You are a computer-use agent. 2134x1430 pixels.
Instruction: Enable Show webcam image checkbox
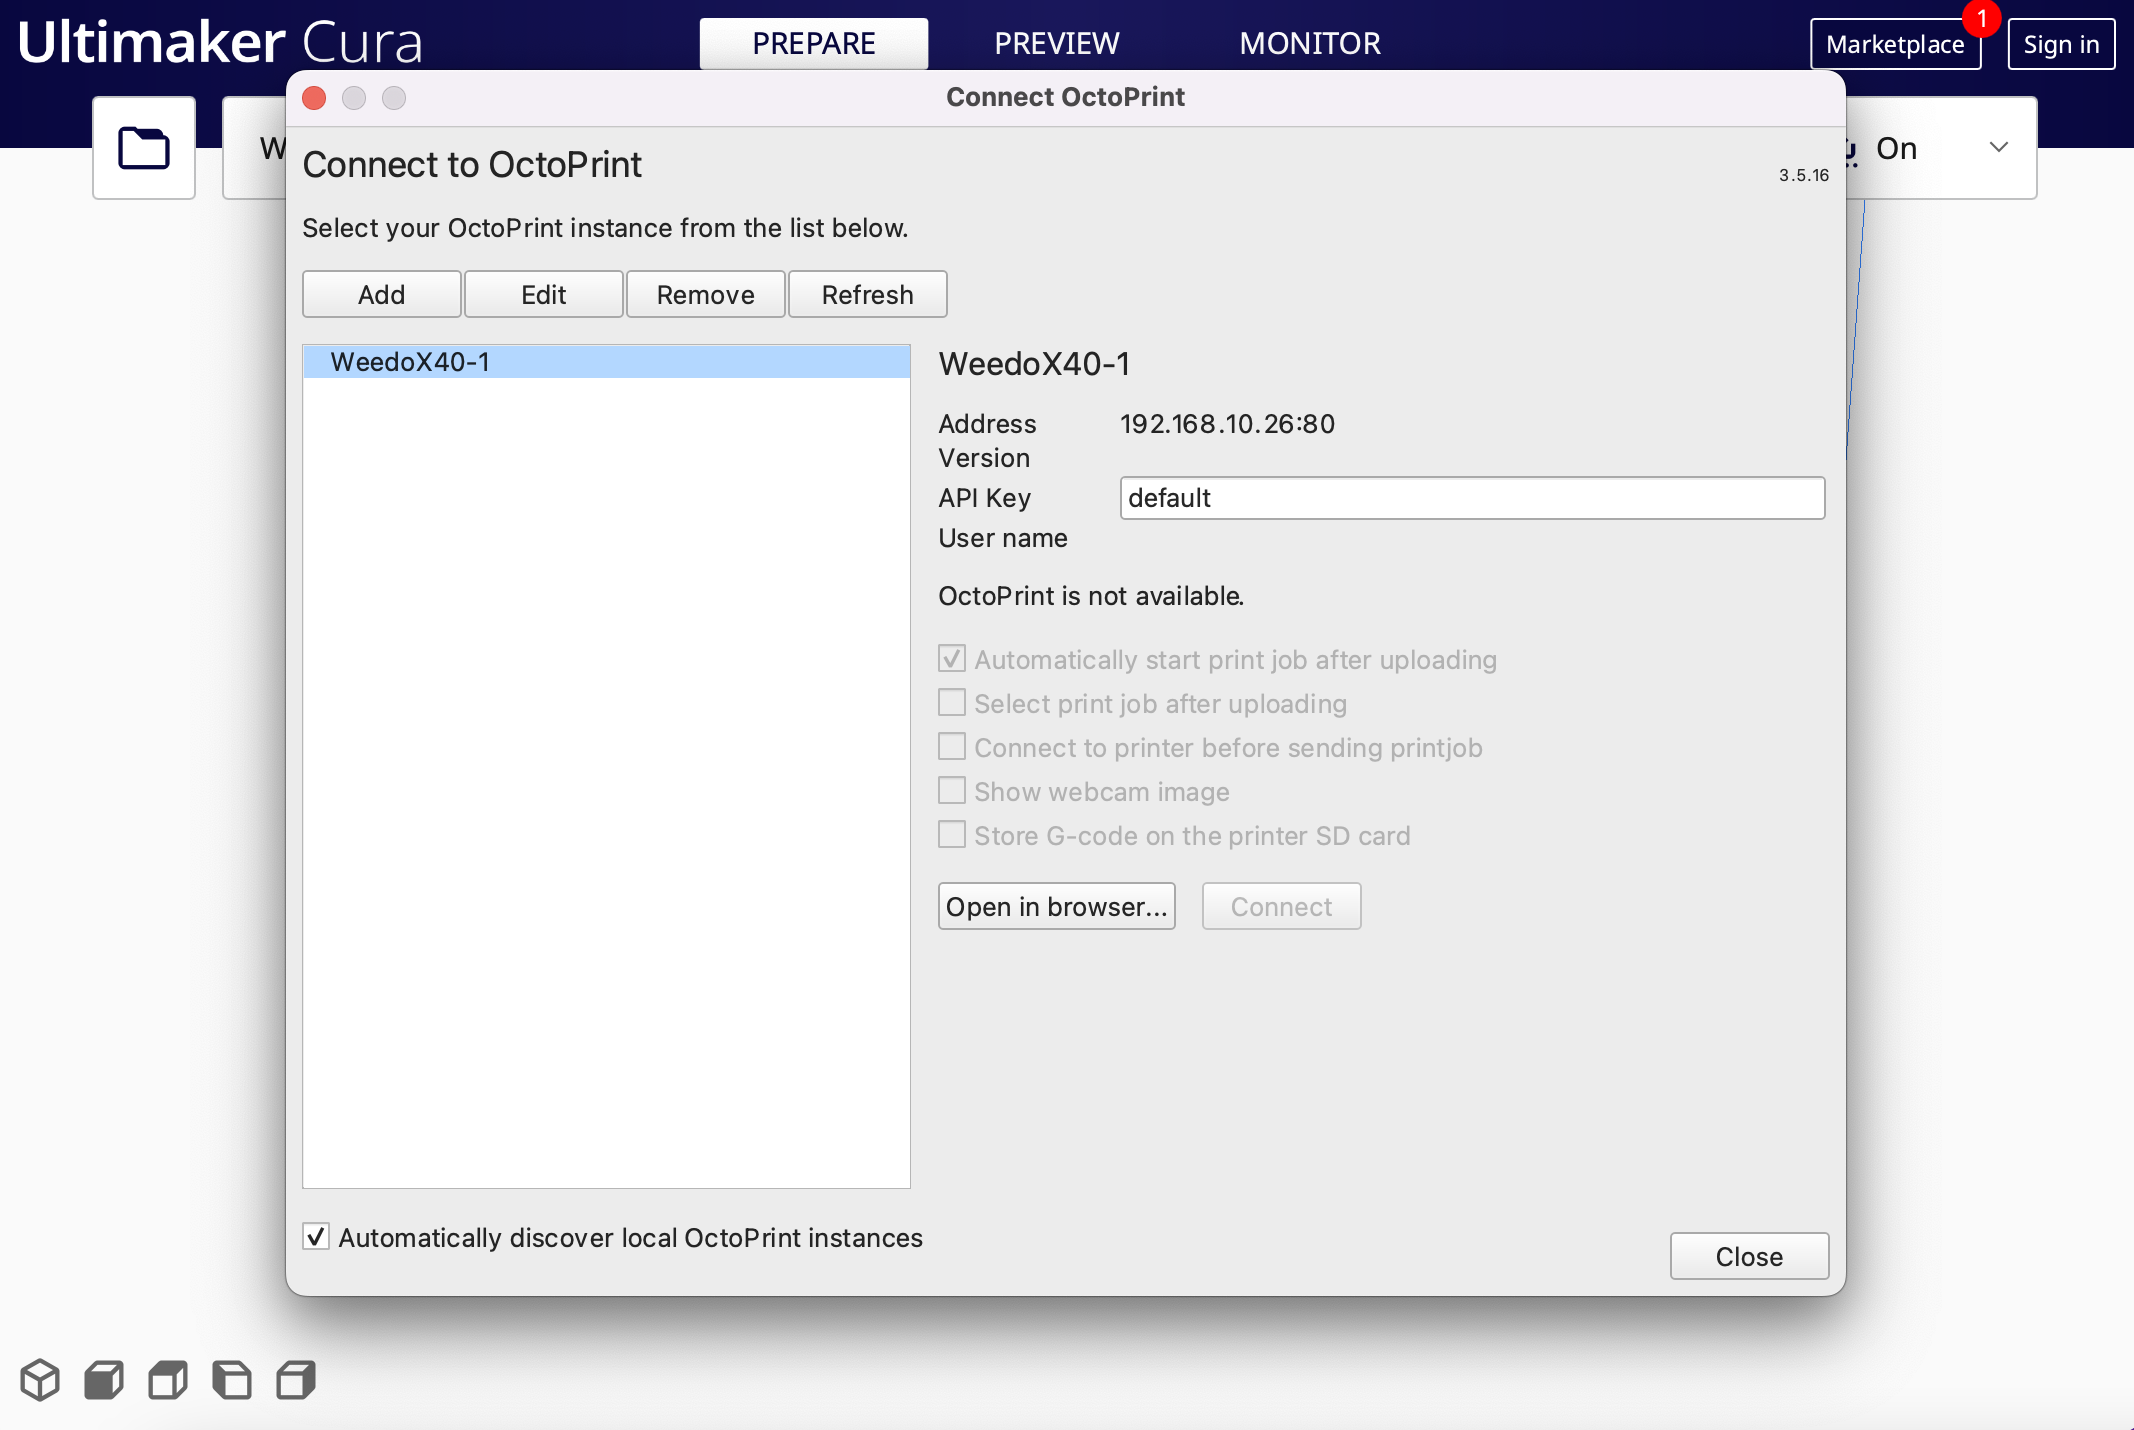pos(952,791)
